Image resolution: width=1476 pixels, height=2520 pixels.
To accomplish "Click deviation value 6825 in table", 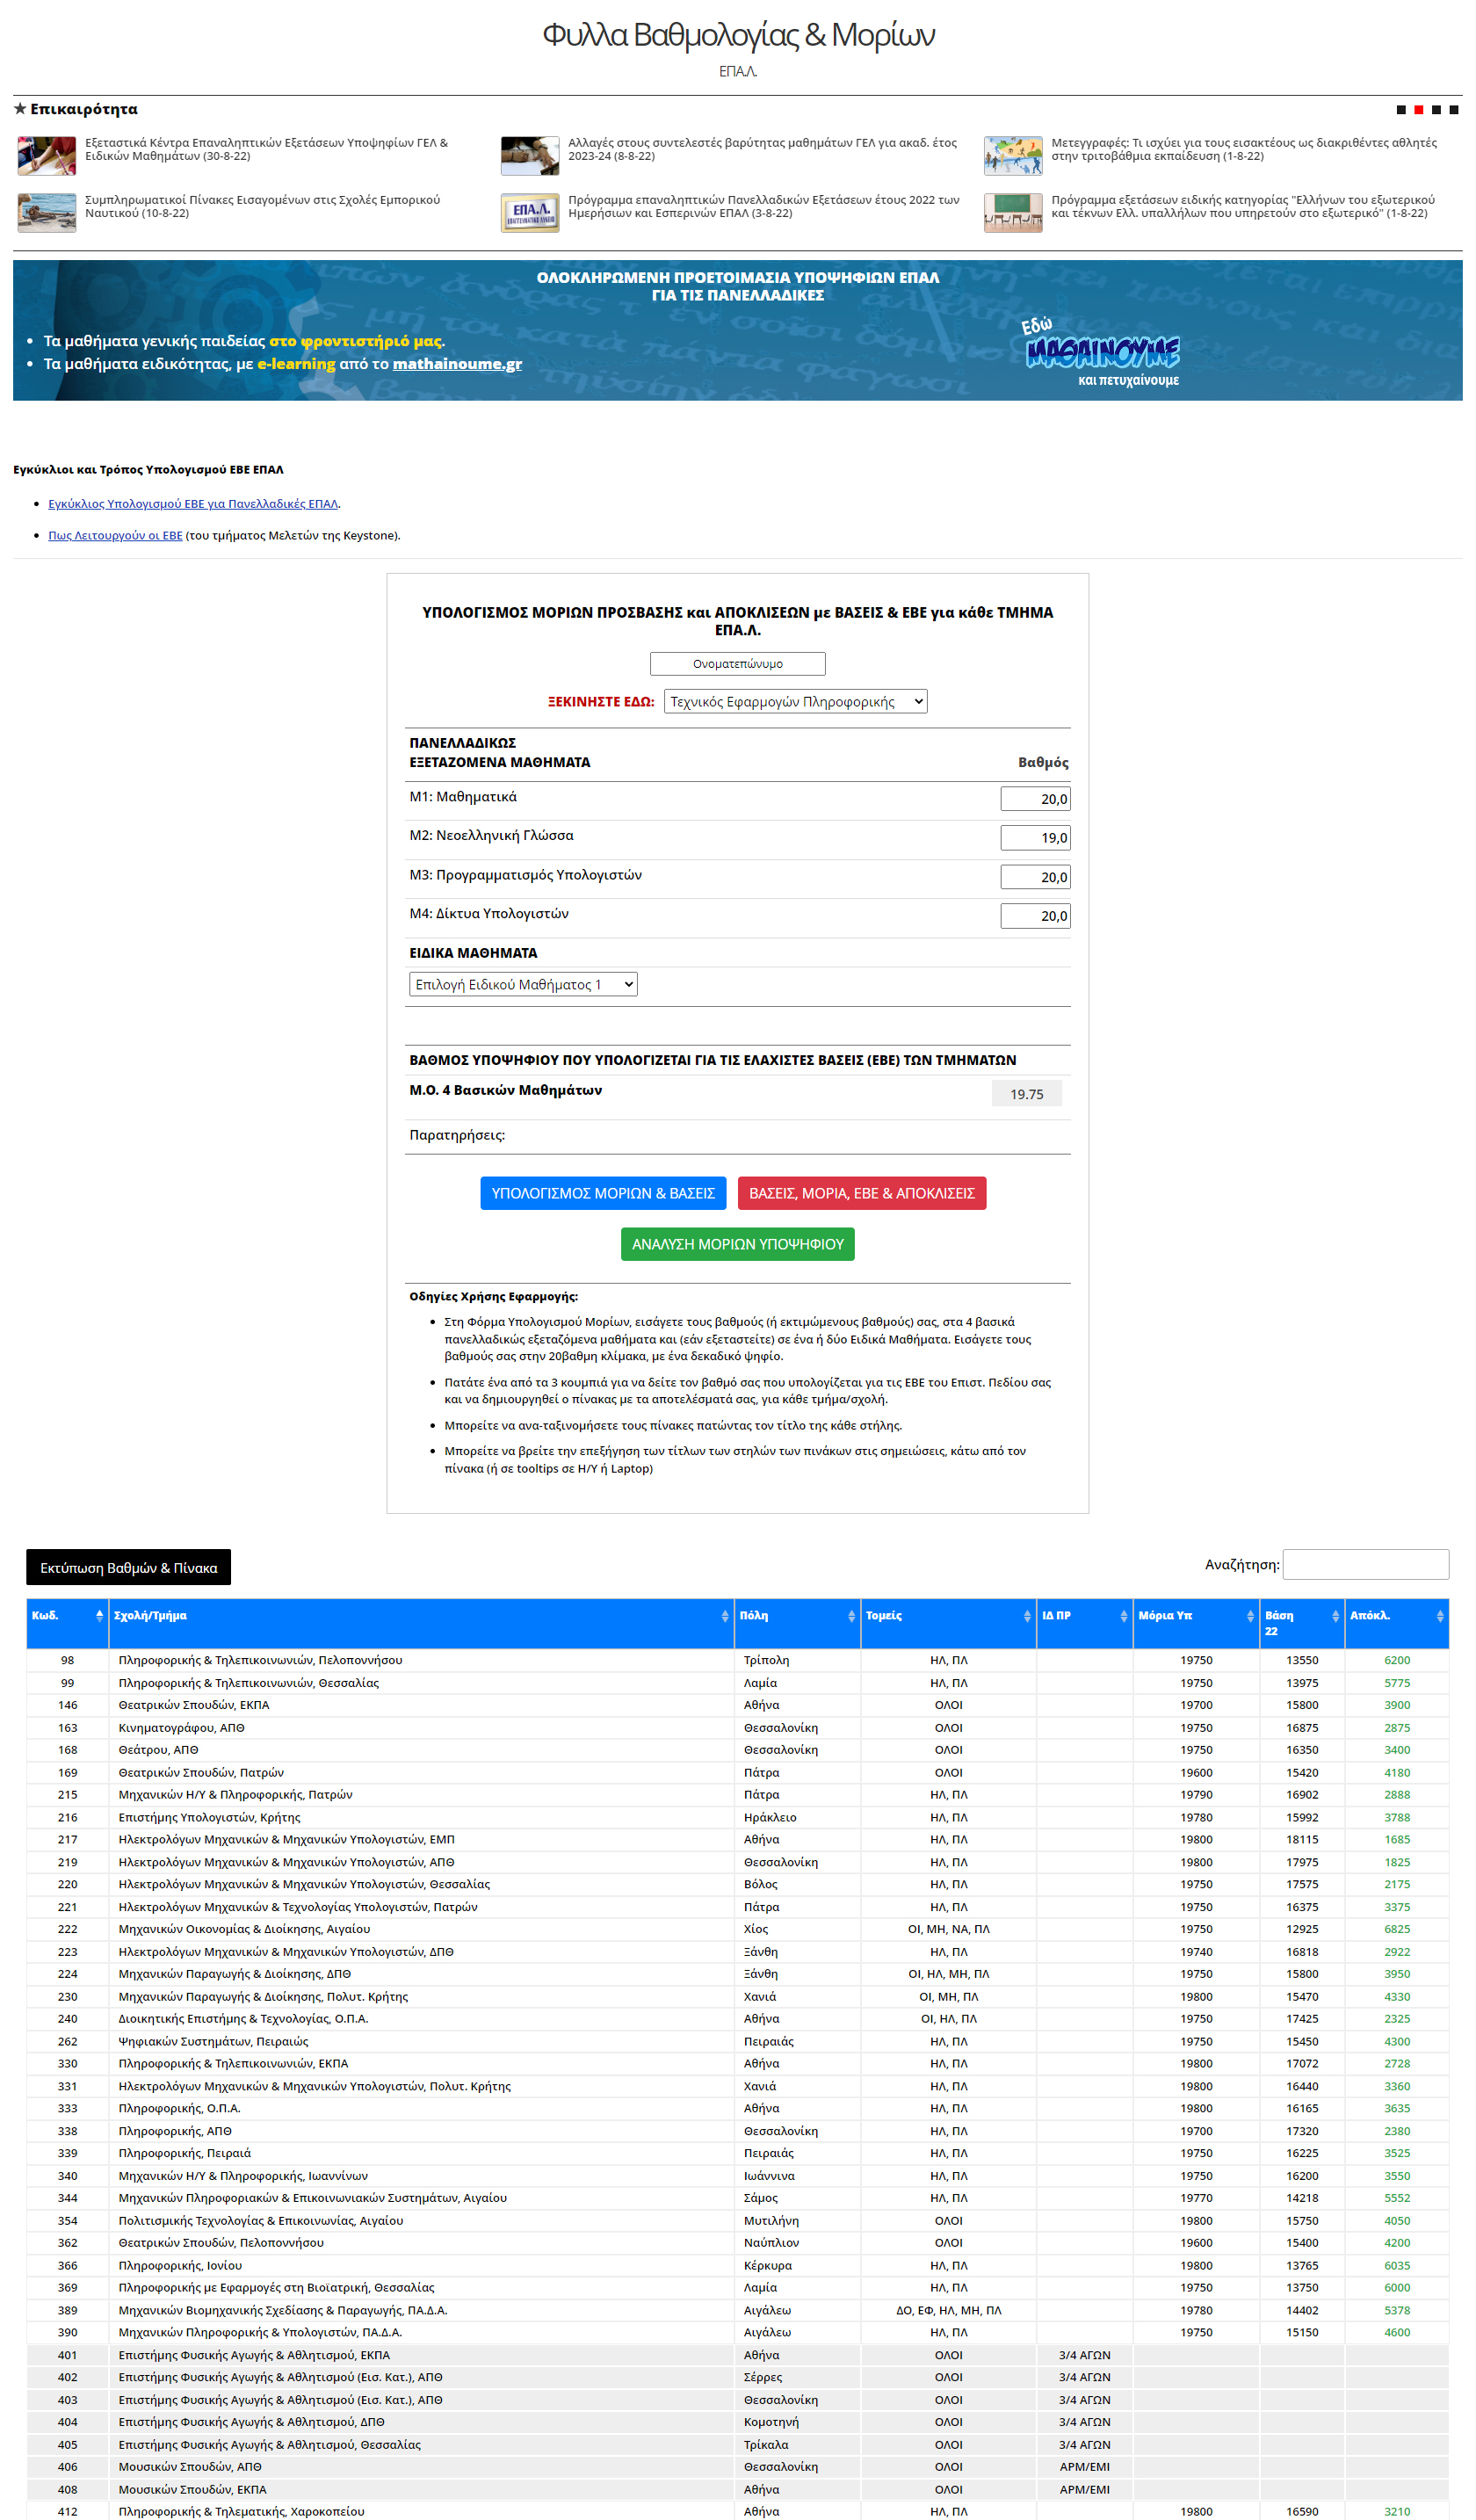I will (x=1396, y=1929).
